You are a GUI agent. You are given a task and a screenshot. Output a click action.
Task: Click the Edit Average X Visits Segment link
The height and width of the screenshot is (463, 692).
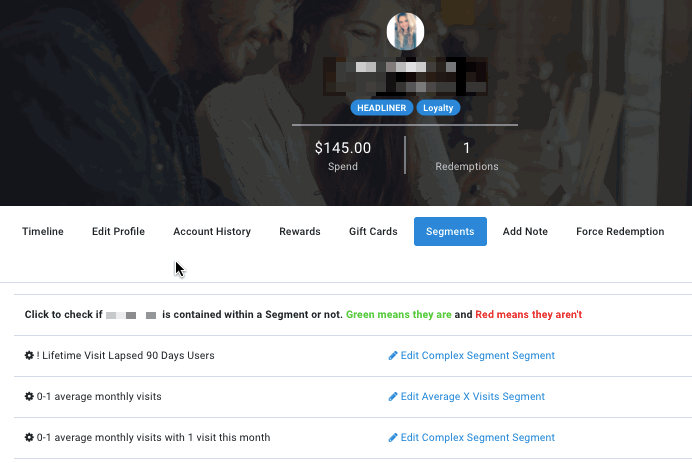coord(473,396)
